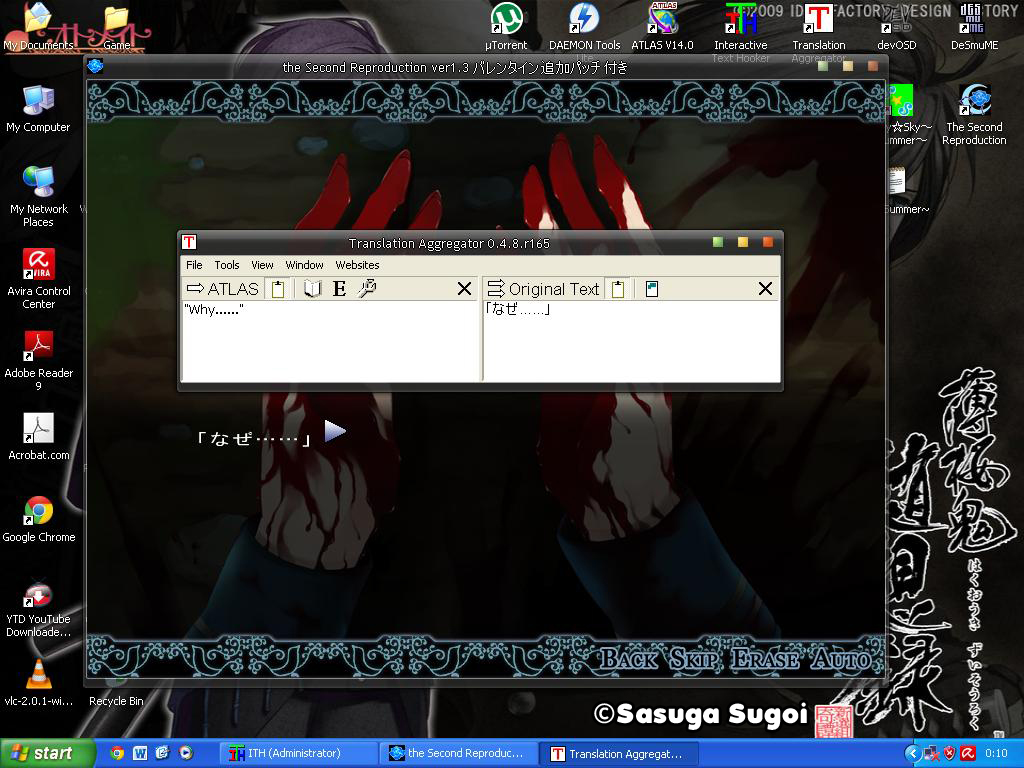Toggle Original Text clipboard monitor icon
Viewport: 1024px width, 768px height.
tap(618, 289)
